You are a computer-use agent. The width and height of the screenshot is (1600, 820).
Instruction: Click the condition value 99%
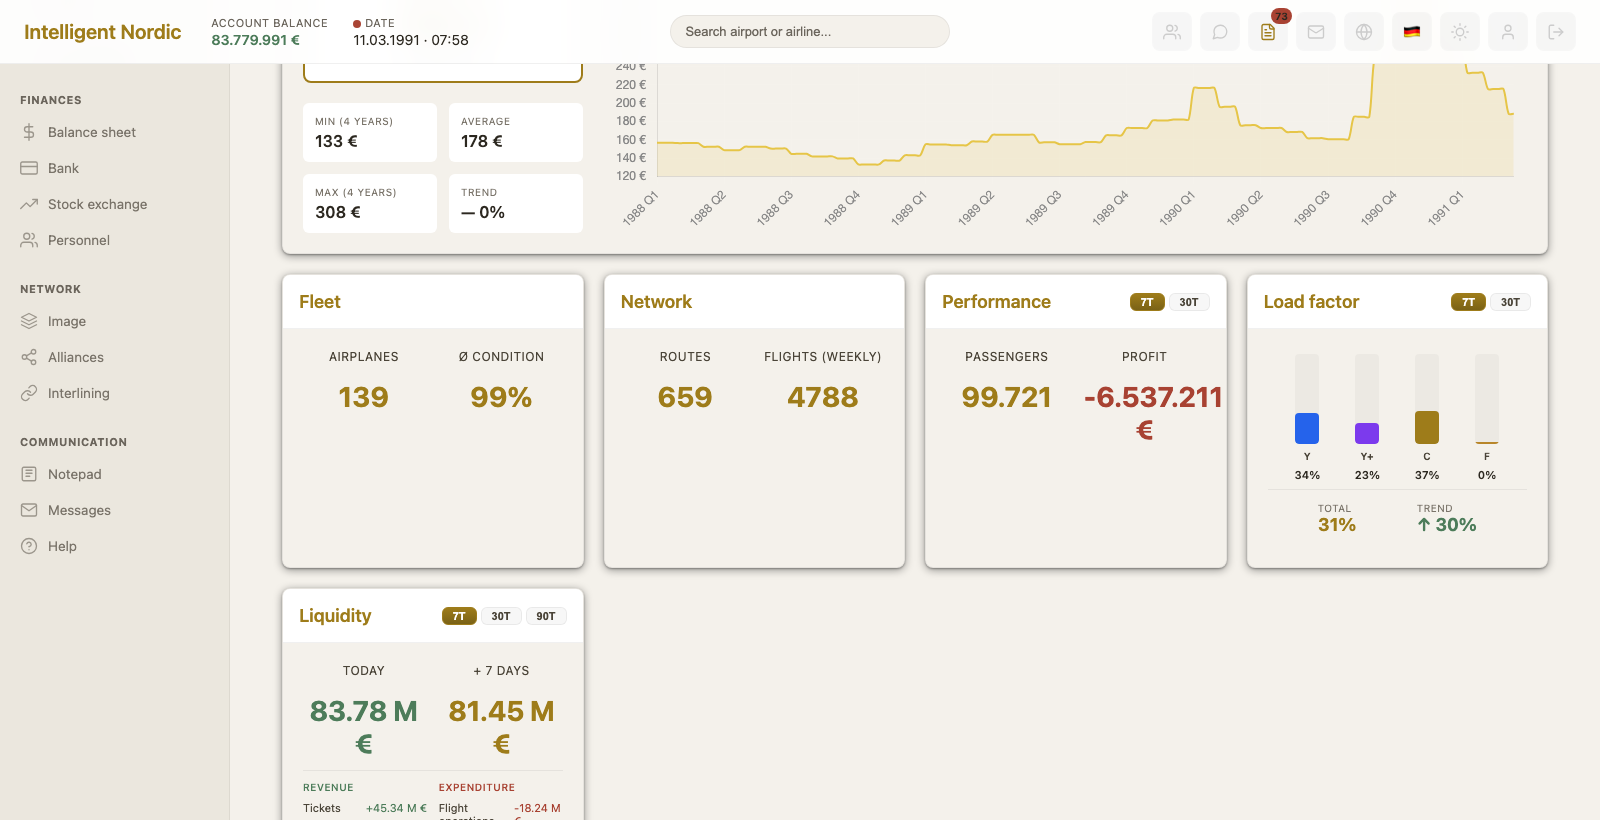[501, 397]
